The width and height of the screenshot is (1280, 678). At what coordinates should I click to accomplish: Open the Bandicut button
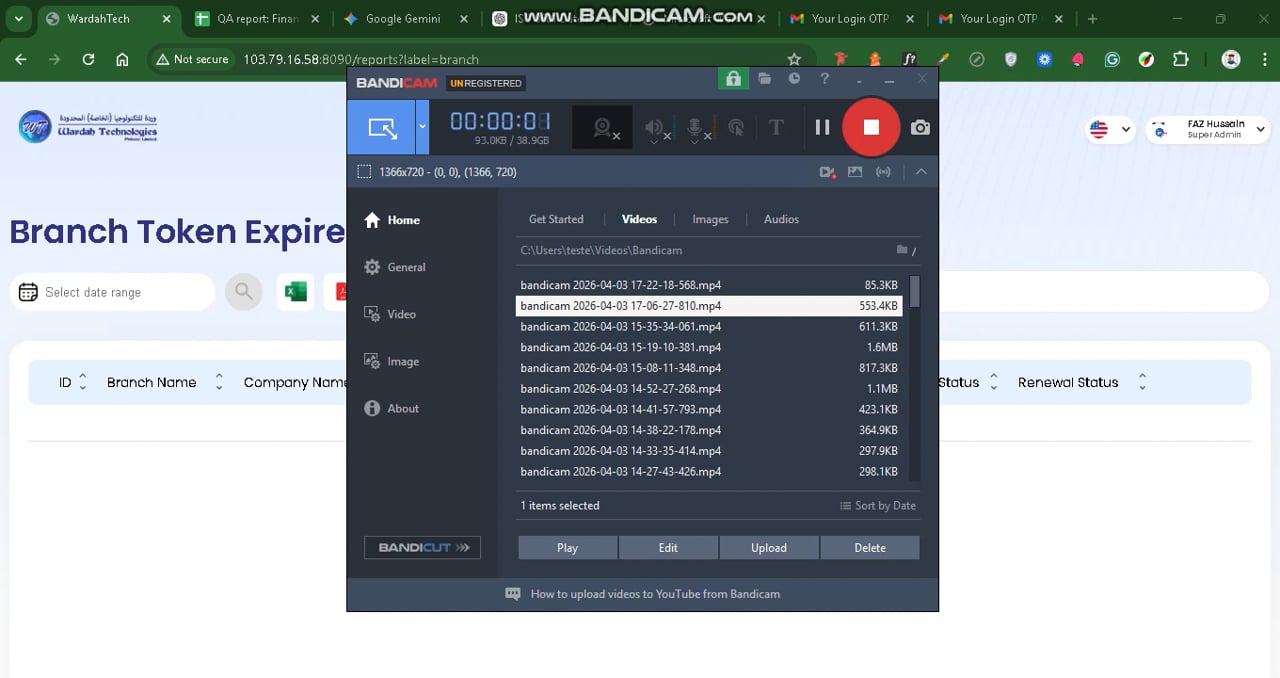point(422,547)
